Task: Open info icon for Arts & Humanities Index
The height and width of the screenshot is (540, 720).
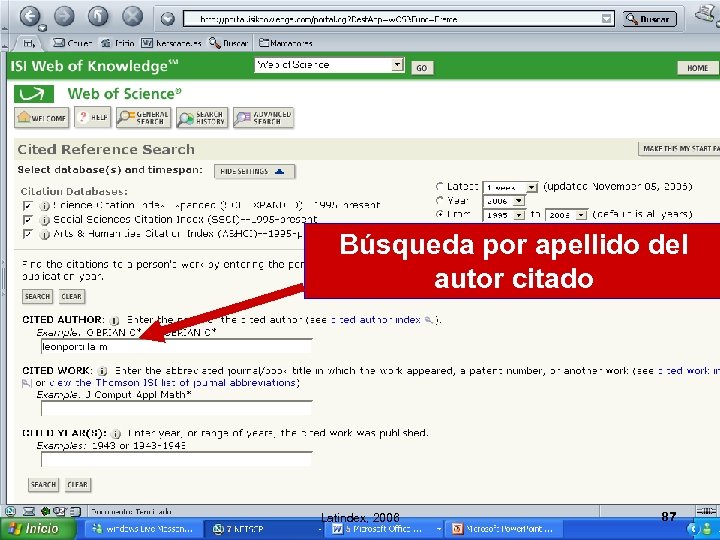Action: (45, 235)
